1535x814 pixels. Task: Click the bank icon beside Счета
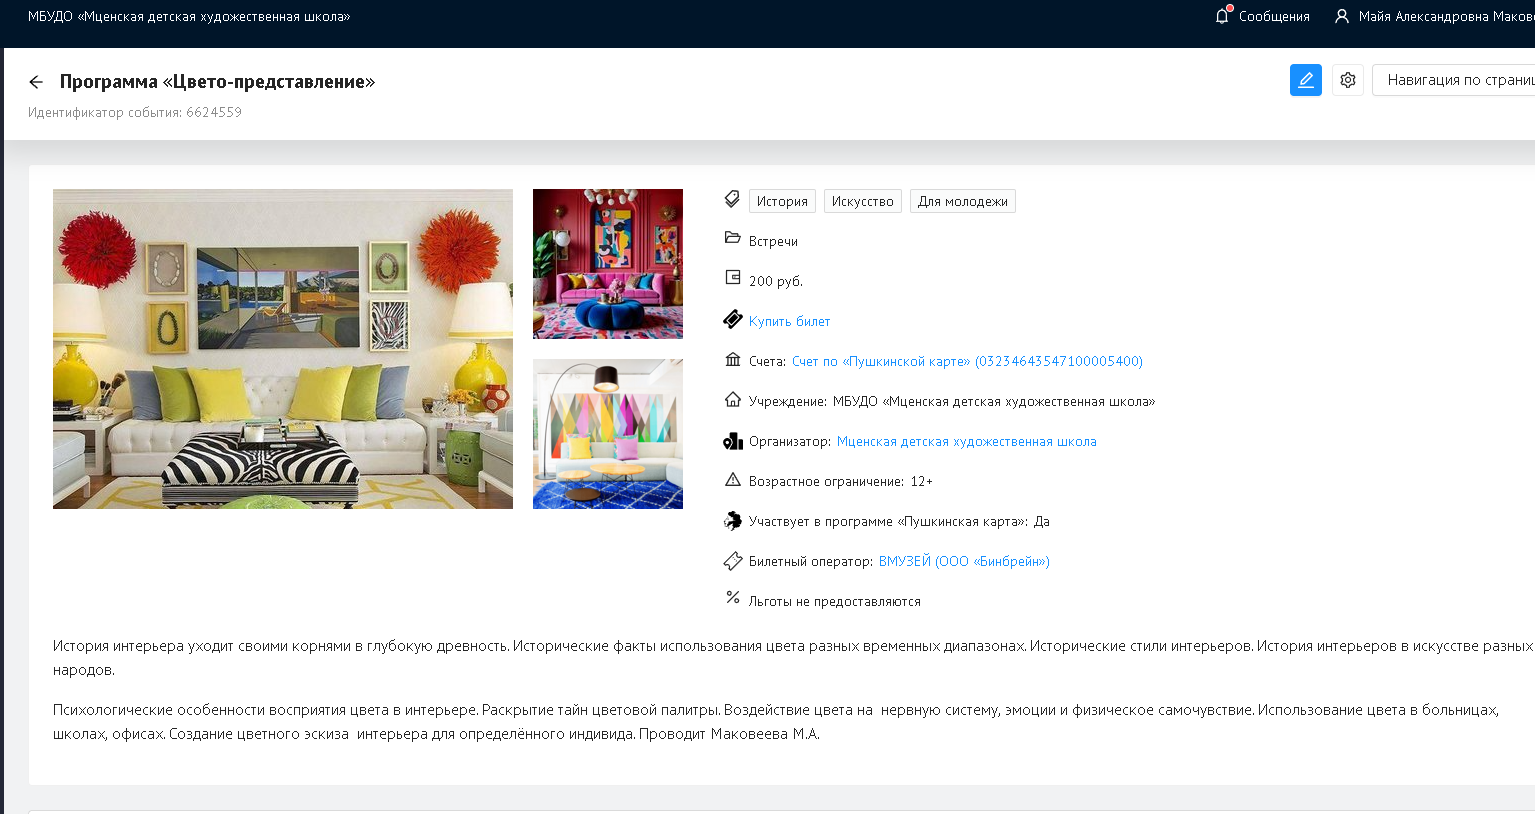[x=733, y=360]
